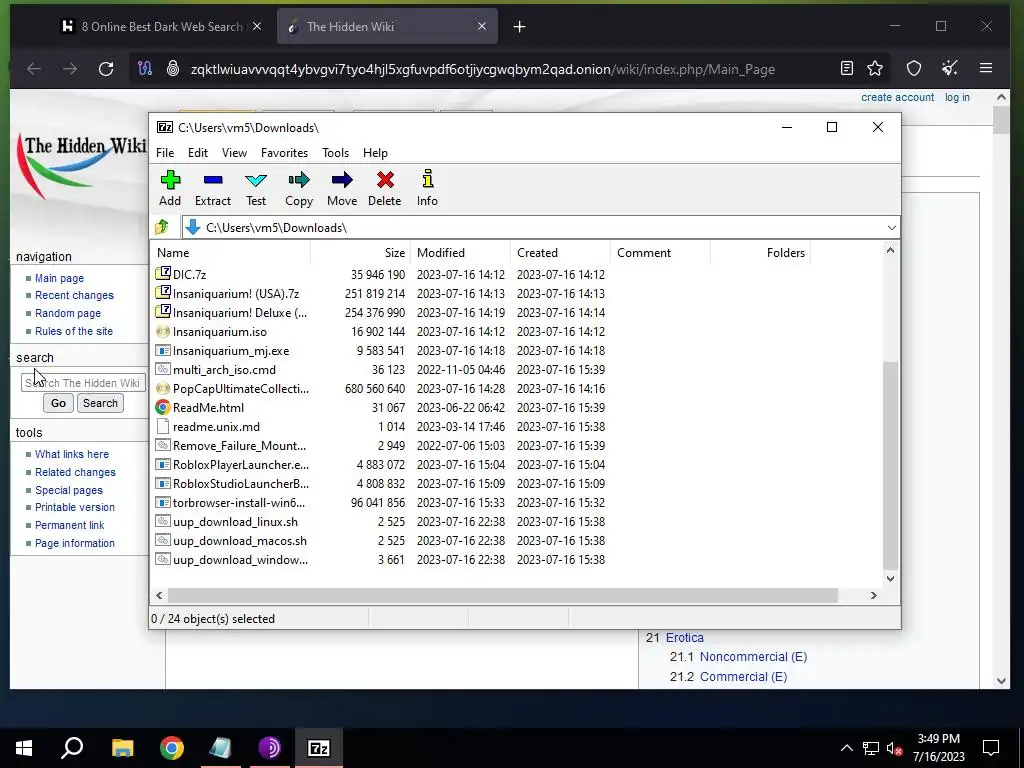
Task: Sort file list by Name column header
Action: (x=231, y=253)
